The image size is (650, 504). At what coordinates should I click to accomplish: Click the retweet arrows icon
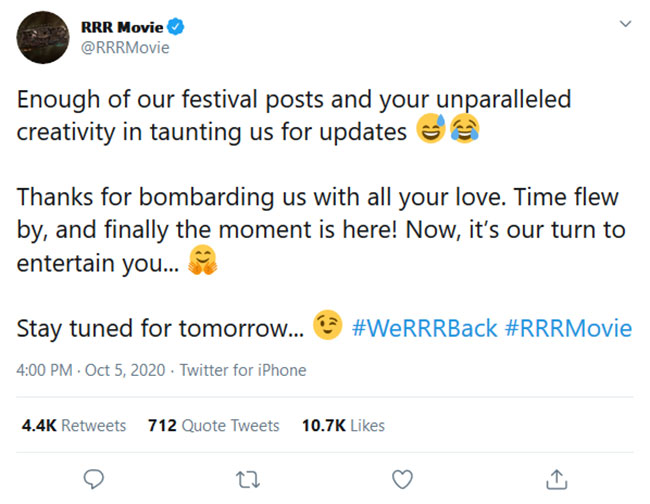pos(248,477)
